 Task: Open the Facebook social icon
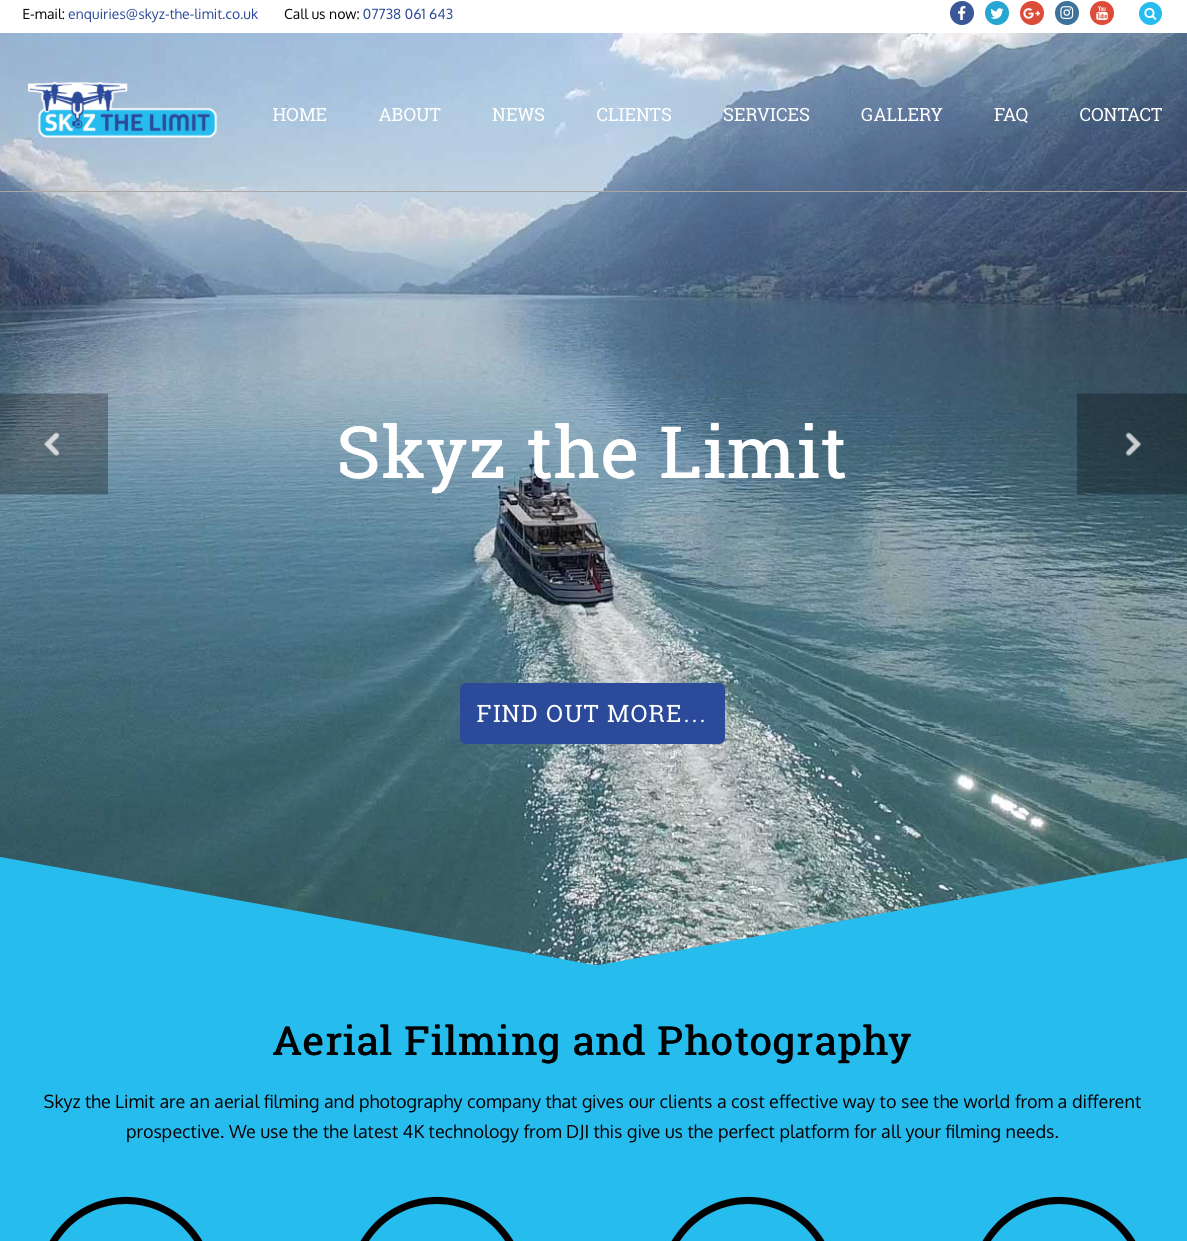[x=962, y=13]
